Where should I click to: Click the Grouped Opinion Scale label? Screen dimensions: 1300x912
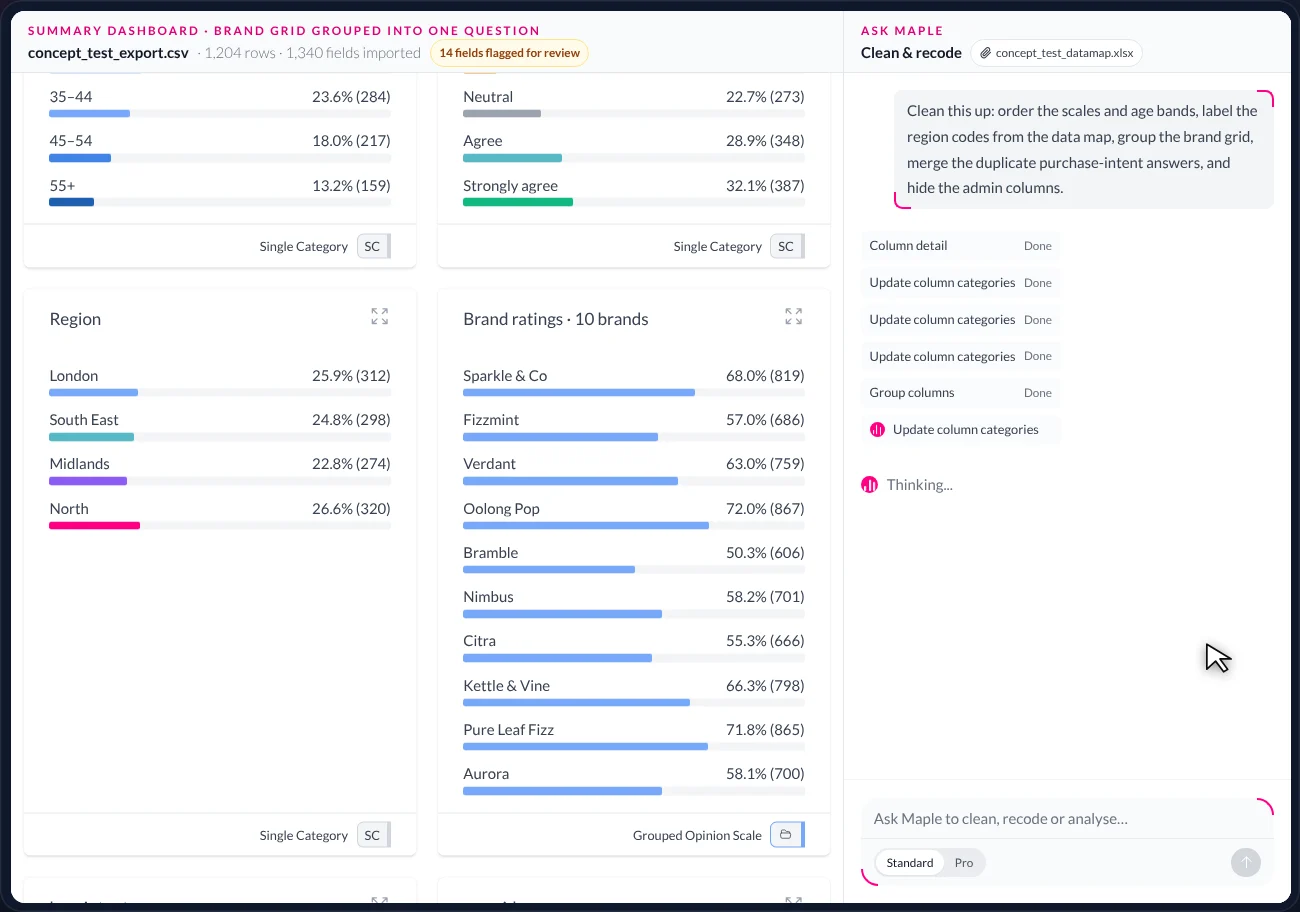click(x=697, y=835)
